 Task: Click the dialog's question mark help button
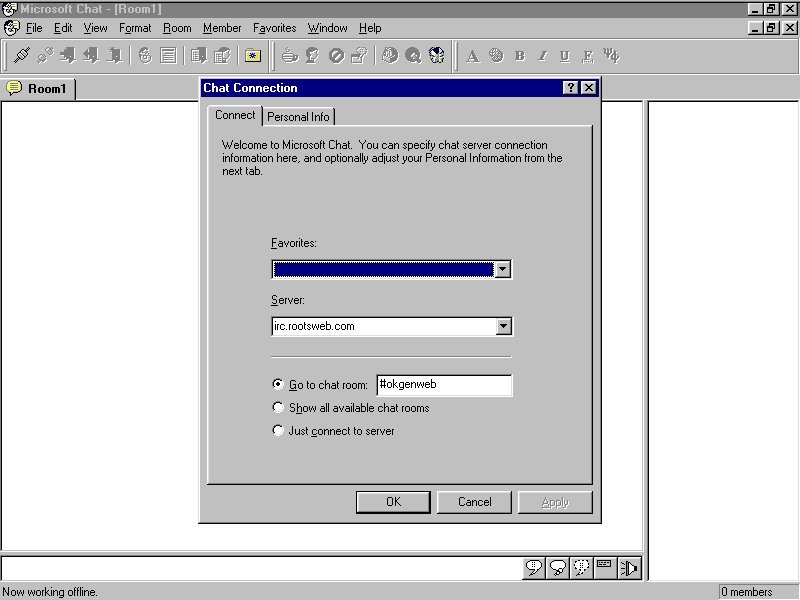pyautogui.click(x=570, y=88)
